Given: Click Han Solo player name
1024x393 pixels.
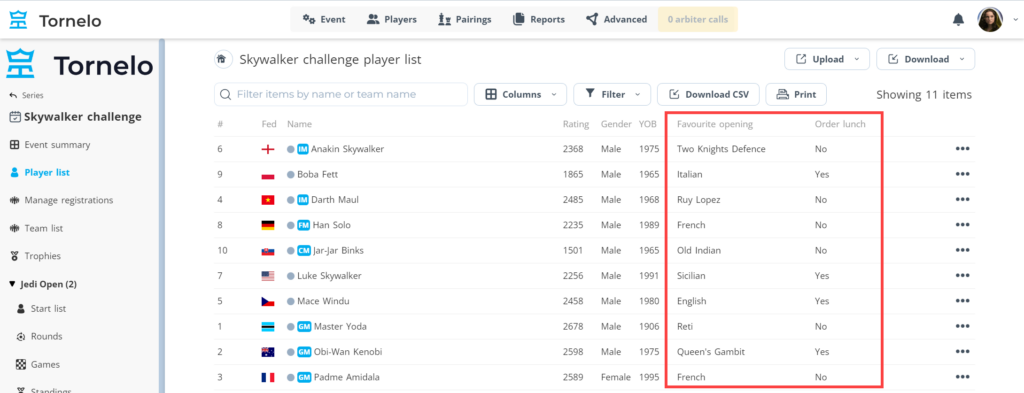Looking at the screenshot, I should 331,225.
